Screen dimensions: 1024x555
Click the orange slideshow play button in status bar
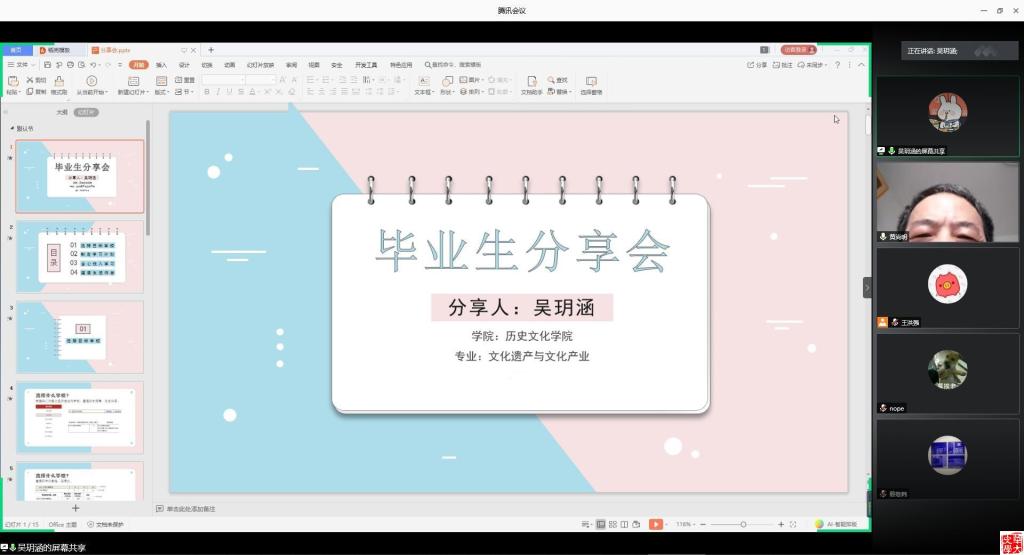[655, 524]
